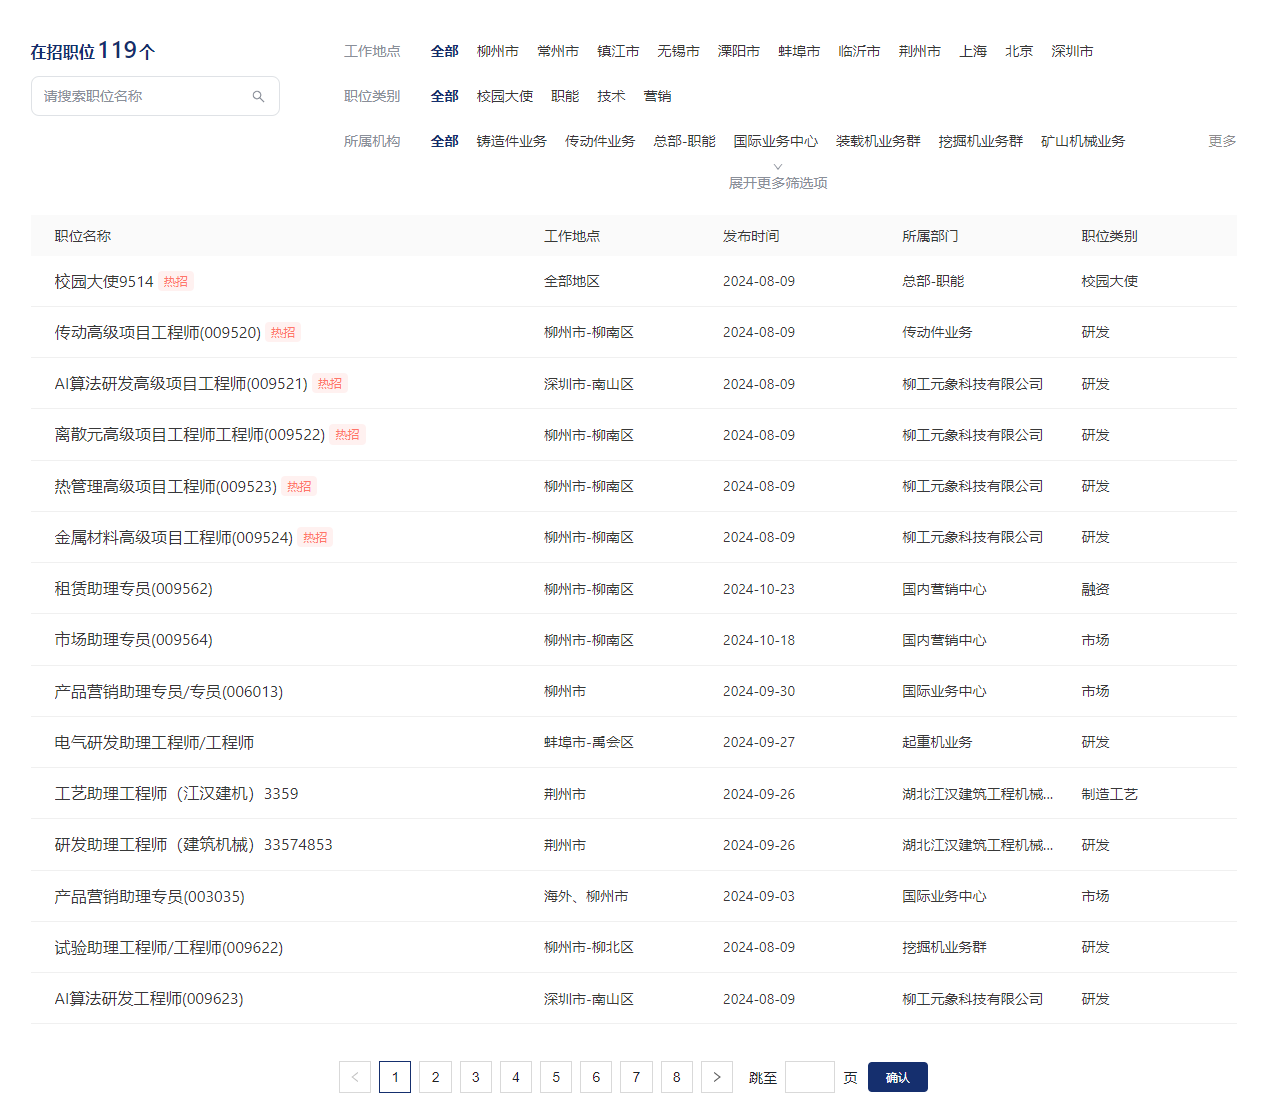This screenshot has height=1104, width=1266.
Task: Show 更多 organizations
Action: [1222, 141]
